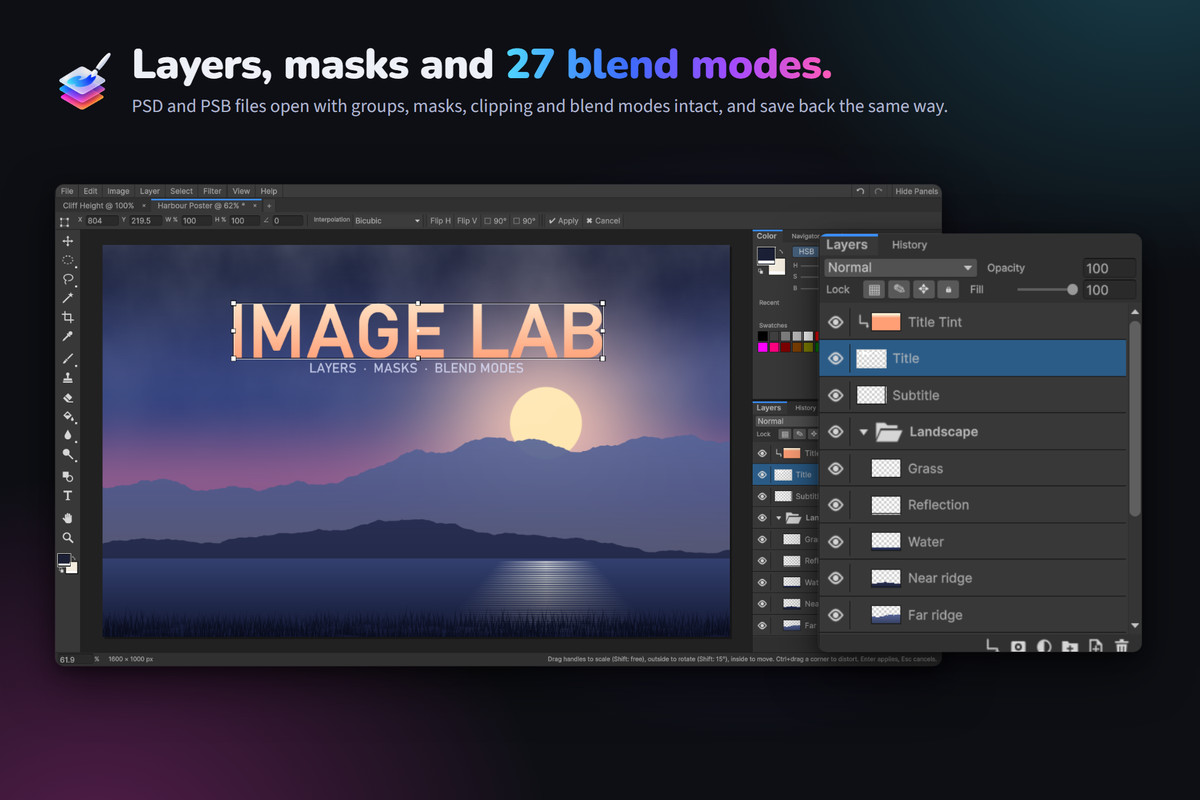The width and height of the screenshot is (1200, 800).
Task: Select the Blur droplet tool
Action: point(68,436)
